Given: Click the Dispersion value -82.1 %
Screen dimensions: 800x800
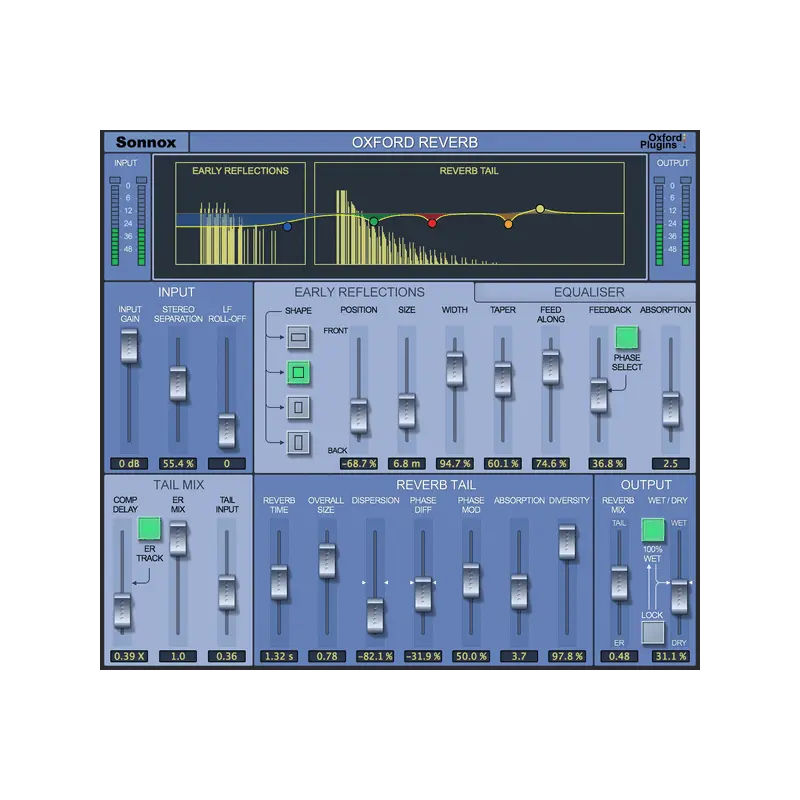Looking at the screenshot, I should pos(375,657).
